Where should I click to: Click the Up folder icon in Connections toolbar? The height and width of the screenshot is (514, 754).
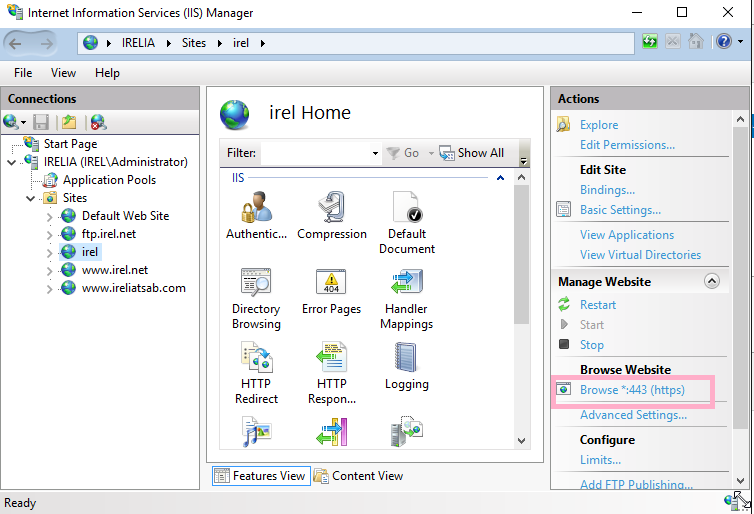pyautogui.click(x=69, y=122)
